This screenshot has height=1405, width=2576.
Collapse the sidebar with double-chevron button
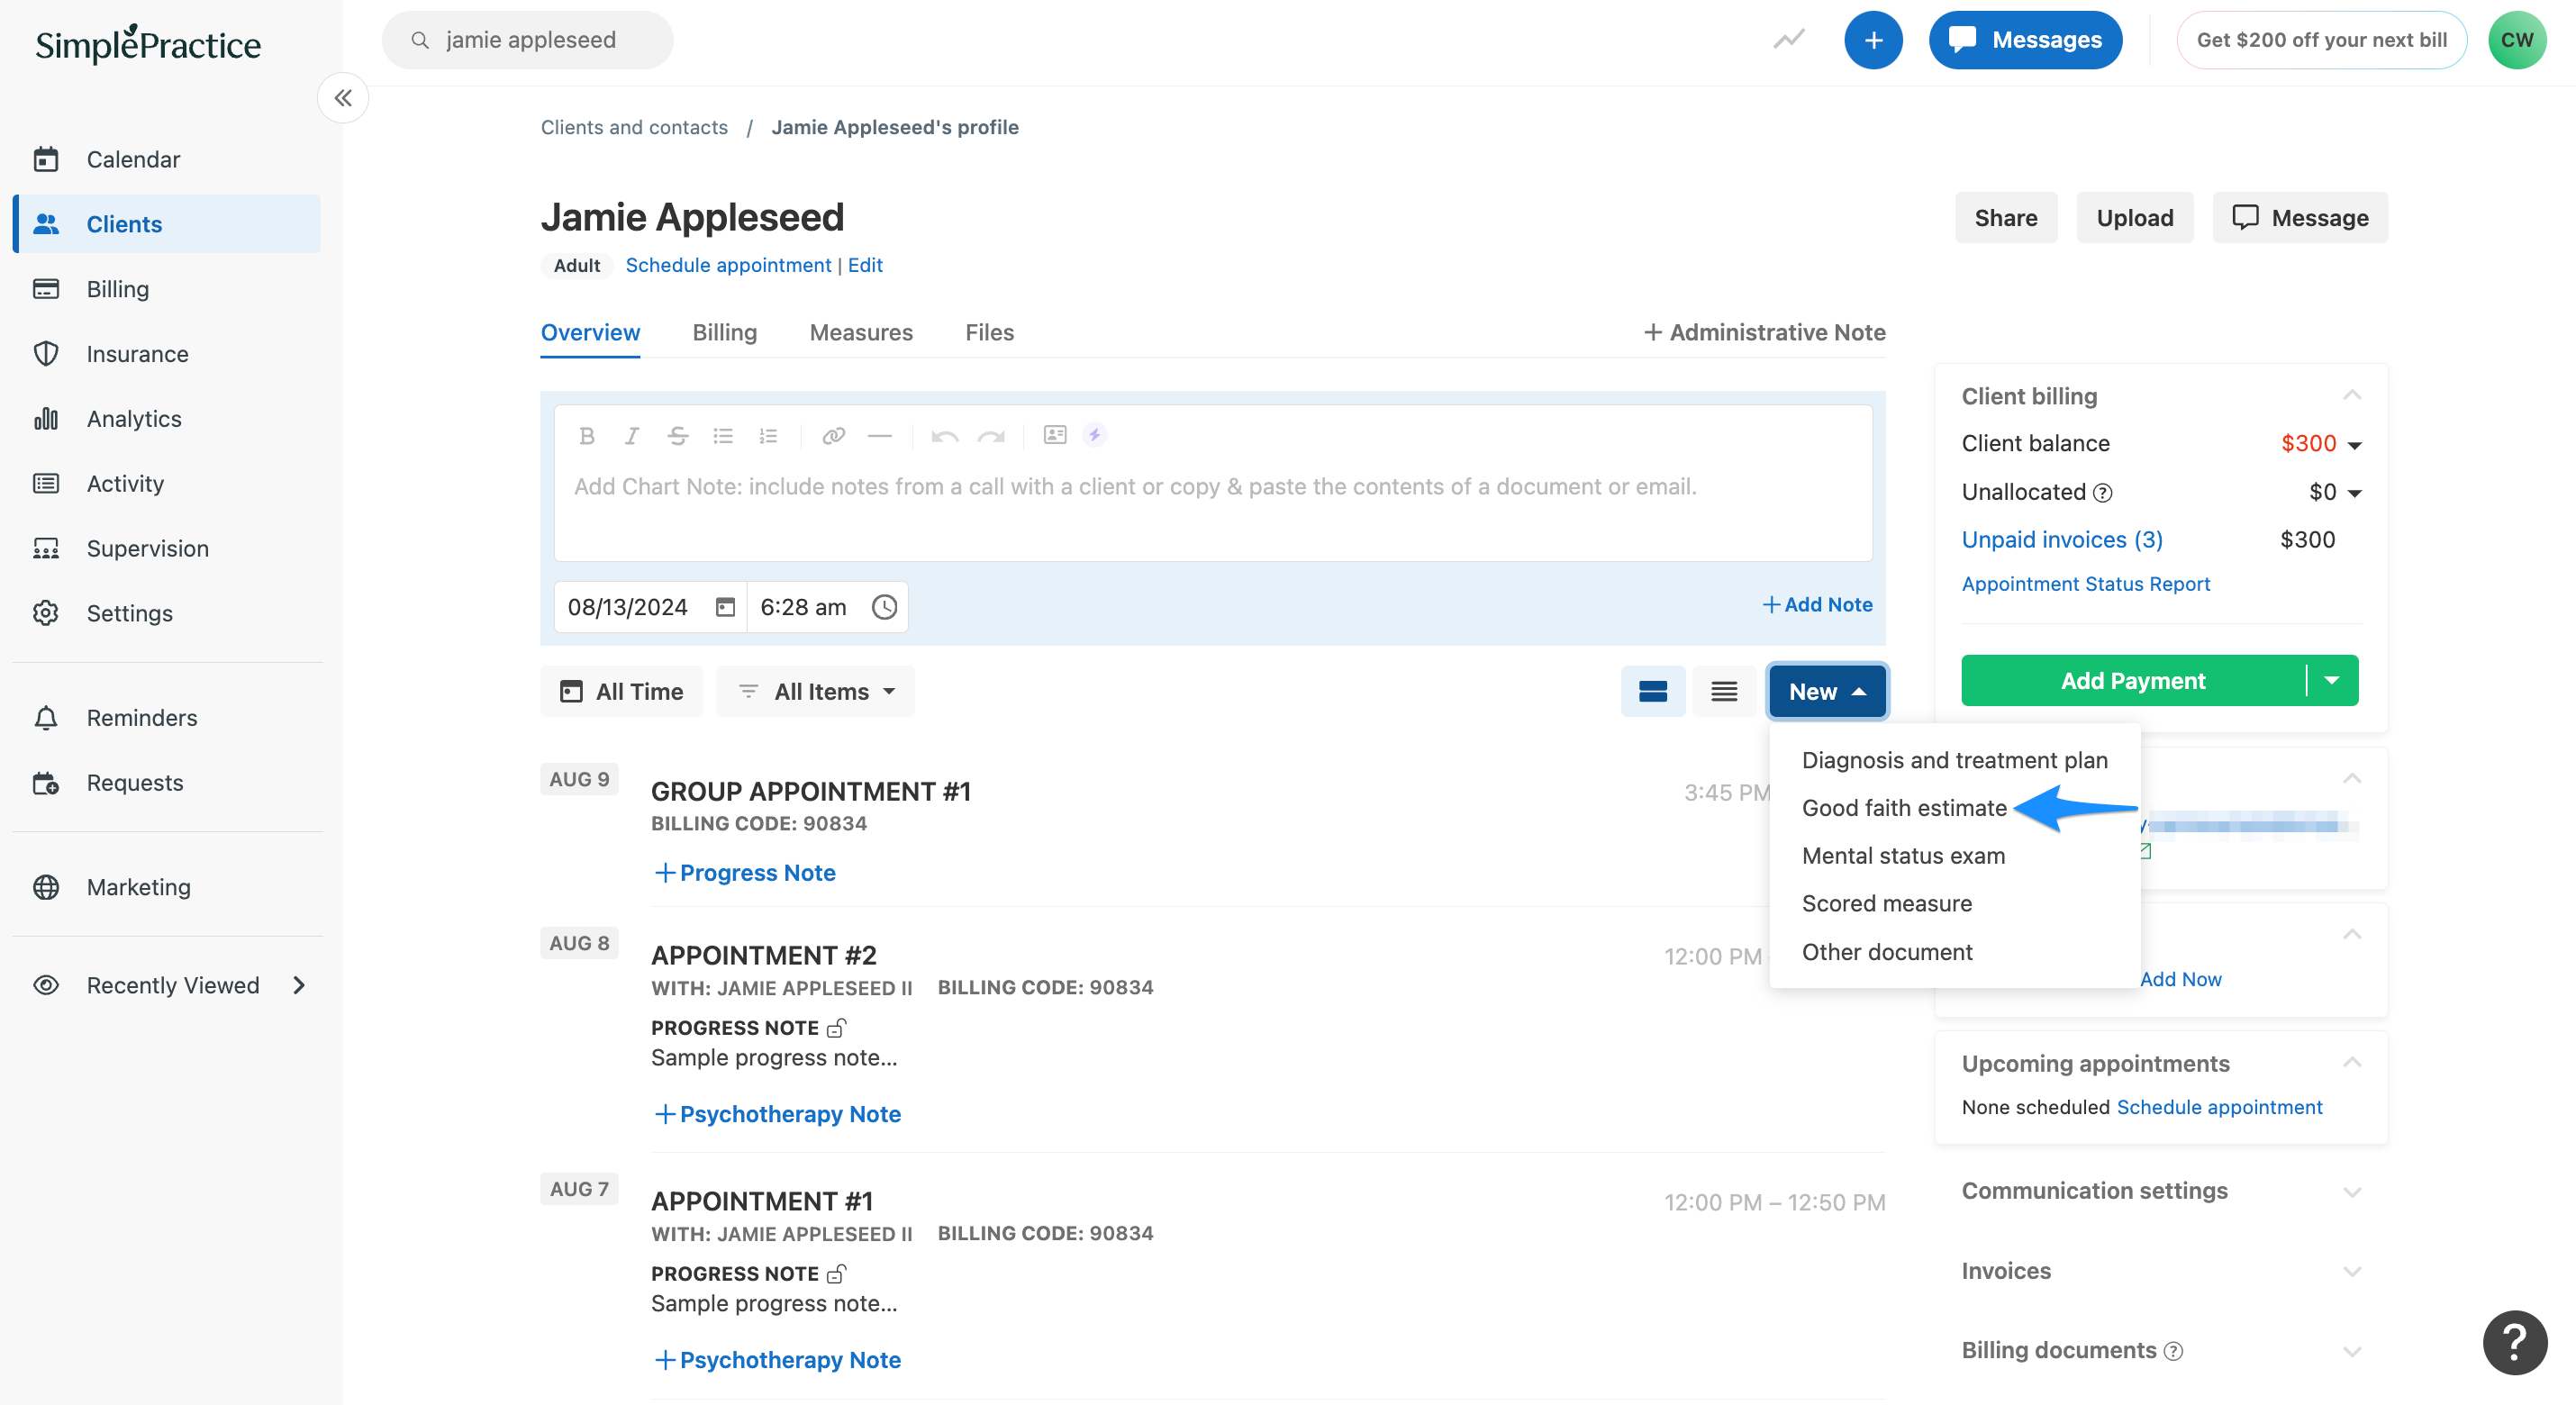click(x=343, y=98)
